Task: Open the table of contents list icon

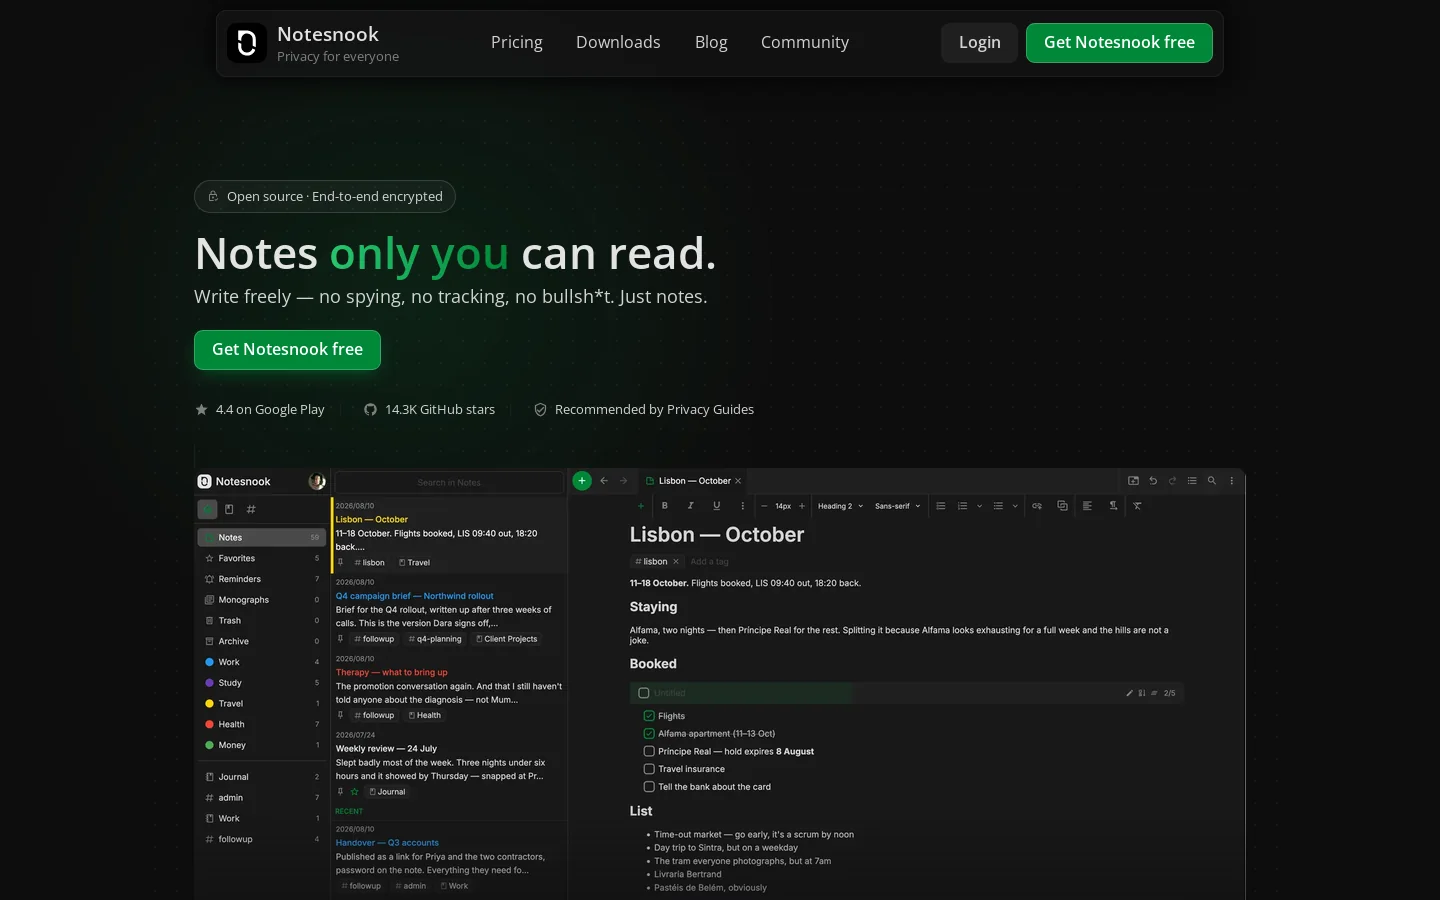Action: coord(1192,481)
